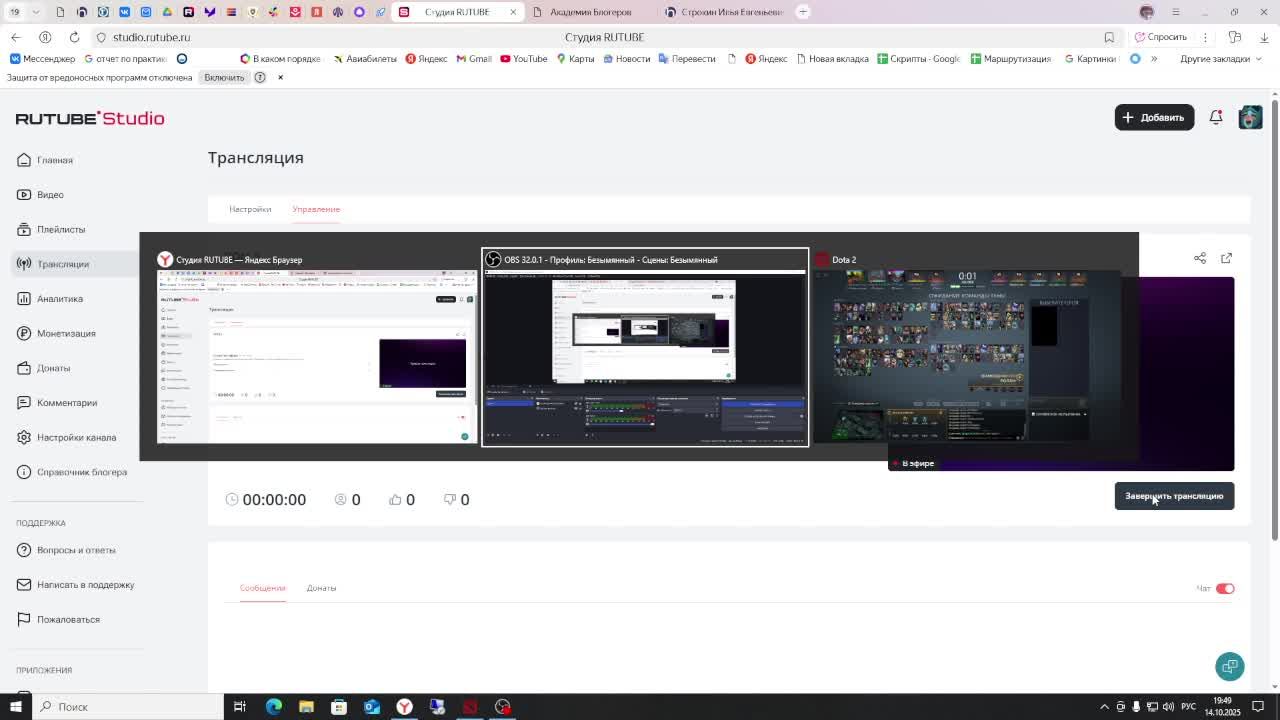
Task: Click the Настройки канала gear icon
Action: click(x=24, y=437)
